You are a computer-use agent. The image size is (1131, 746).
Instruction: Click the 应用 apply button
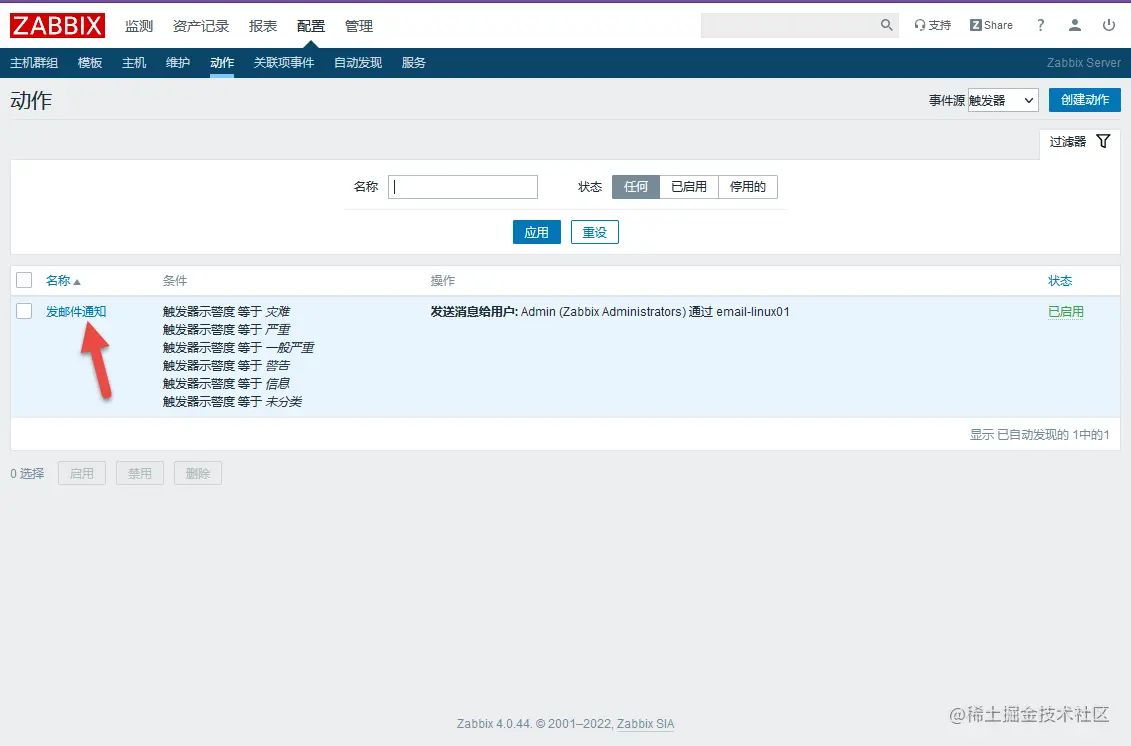[x=537, y=232]
